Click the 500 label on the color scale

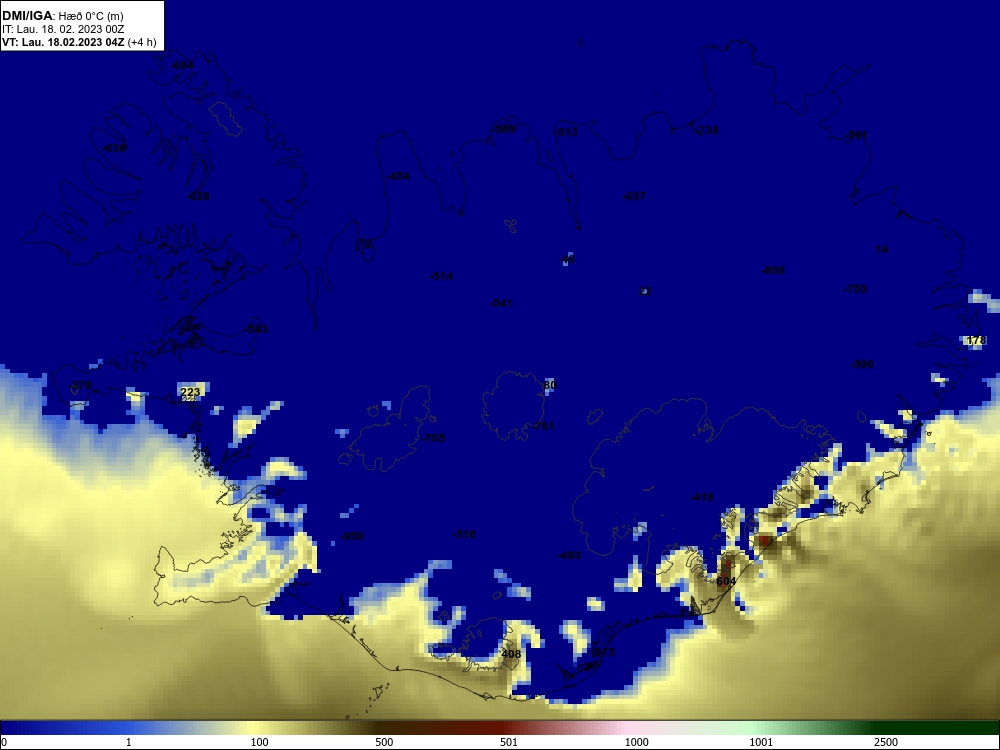pos(384,742)
